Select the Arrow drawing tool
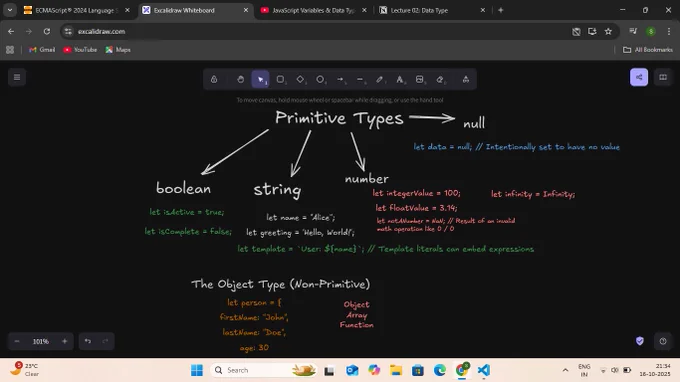The image size is (680, 382). 340,79
